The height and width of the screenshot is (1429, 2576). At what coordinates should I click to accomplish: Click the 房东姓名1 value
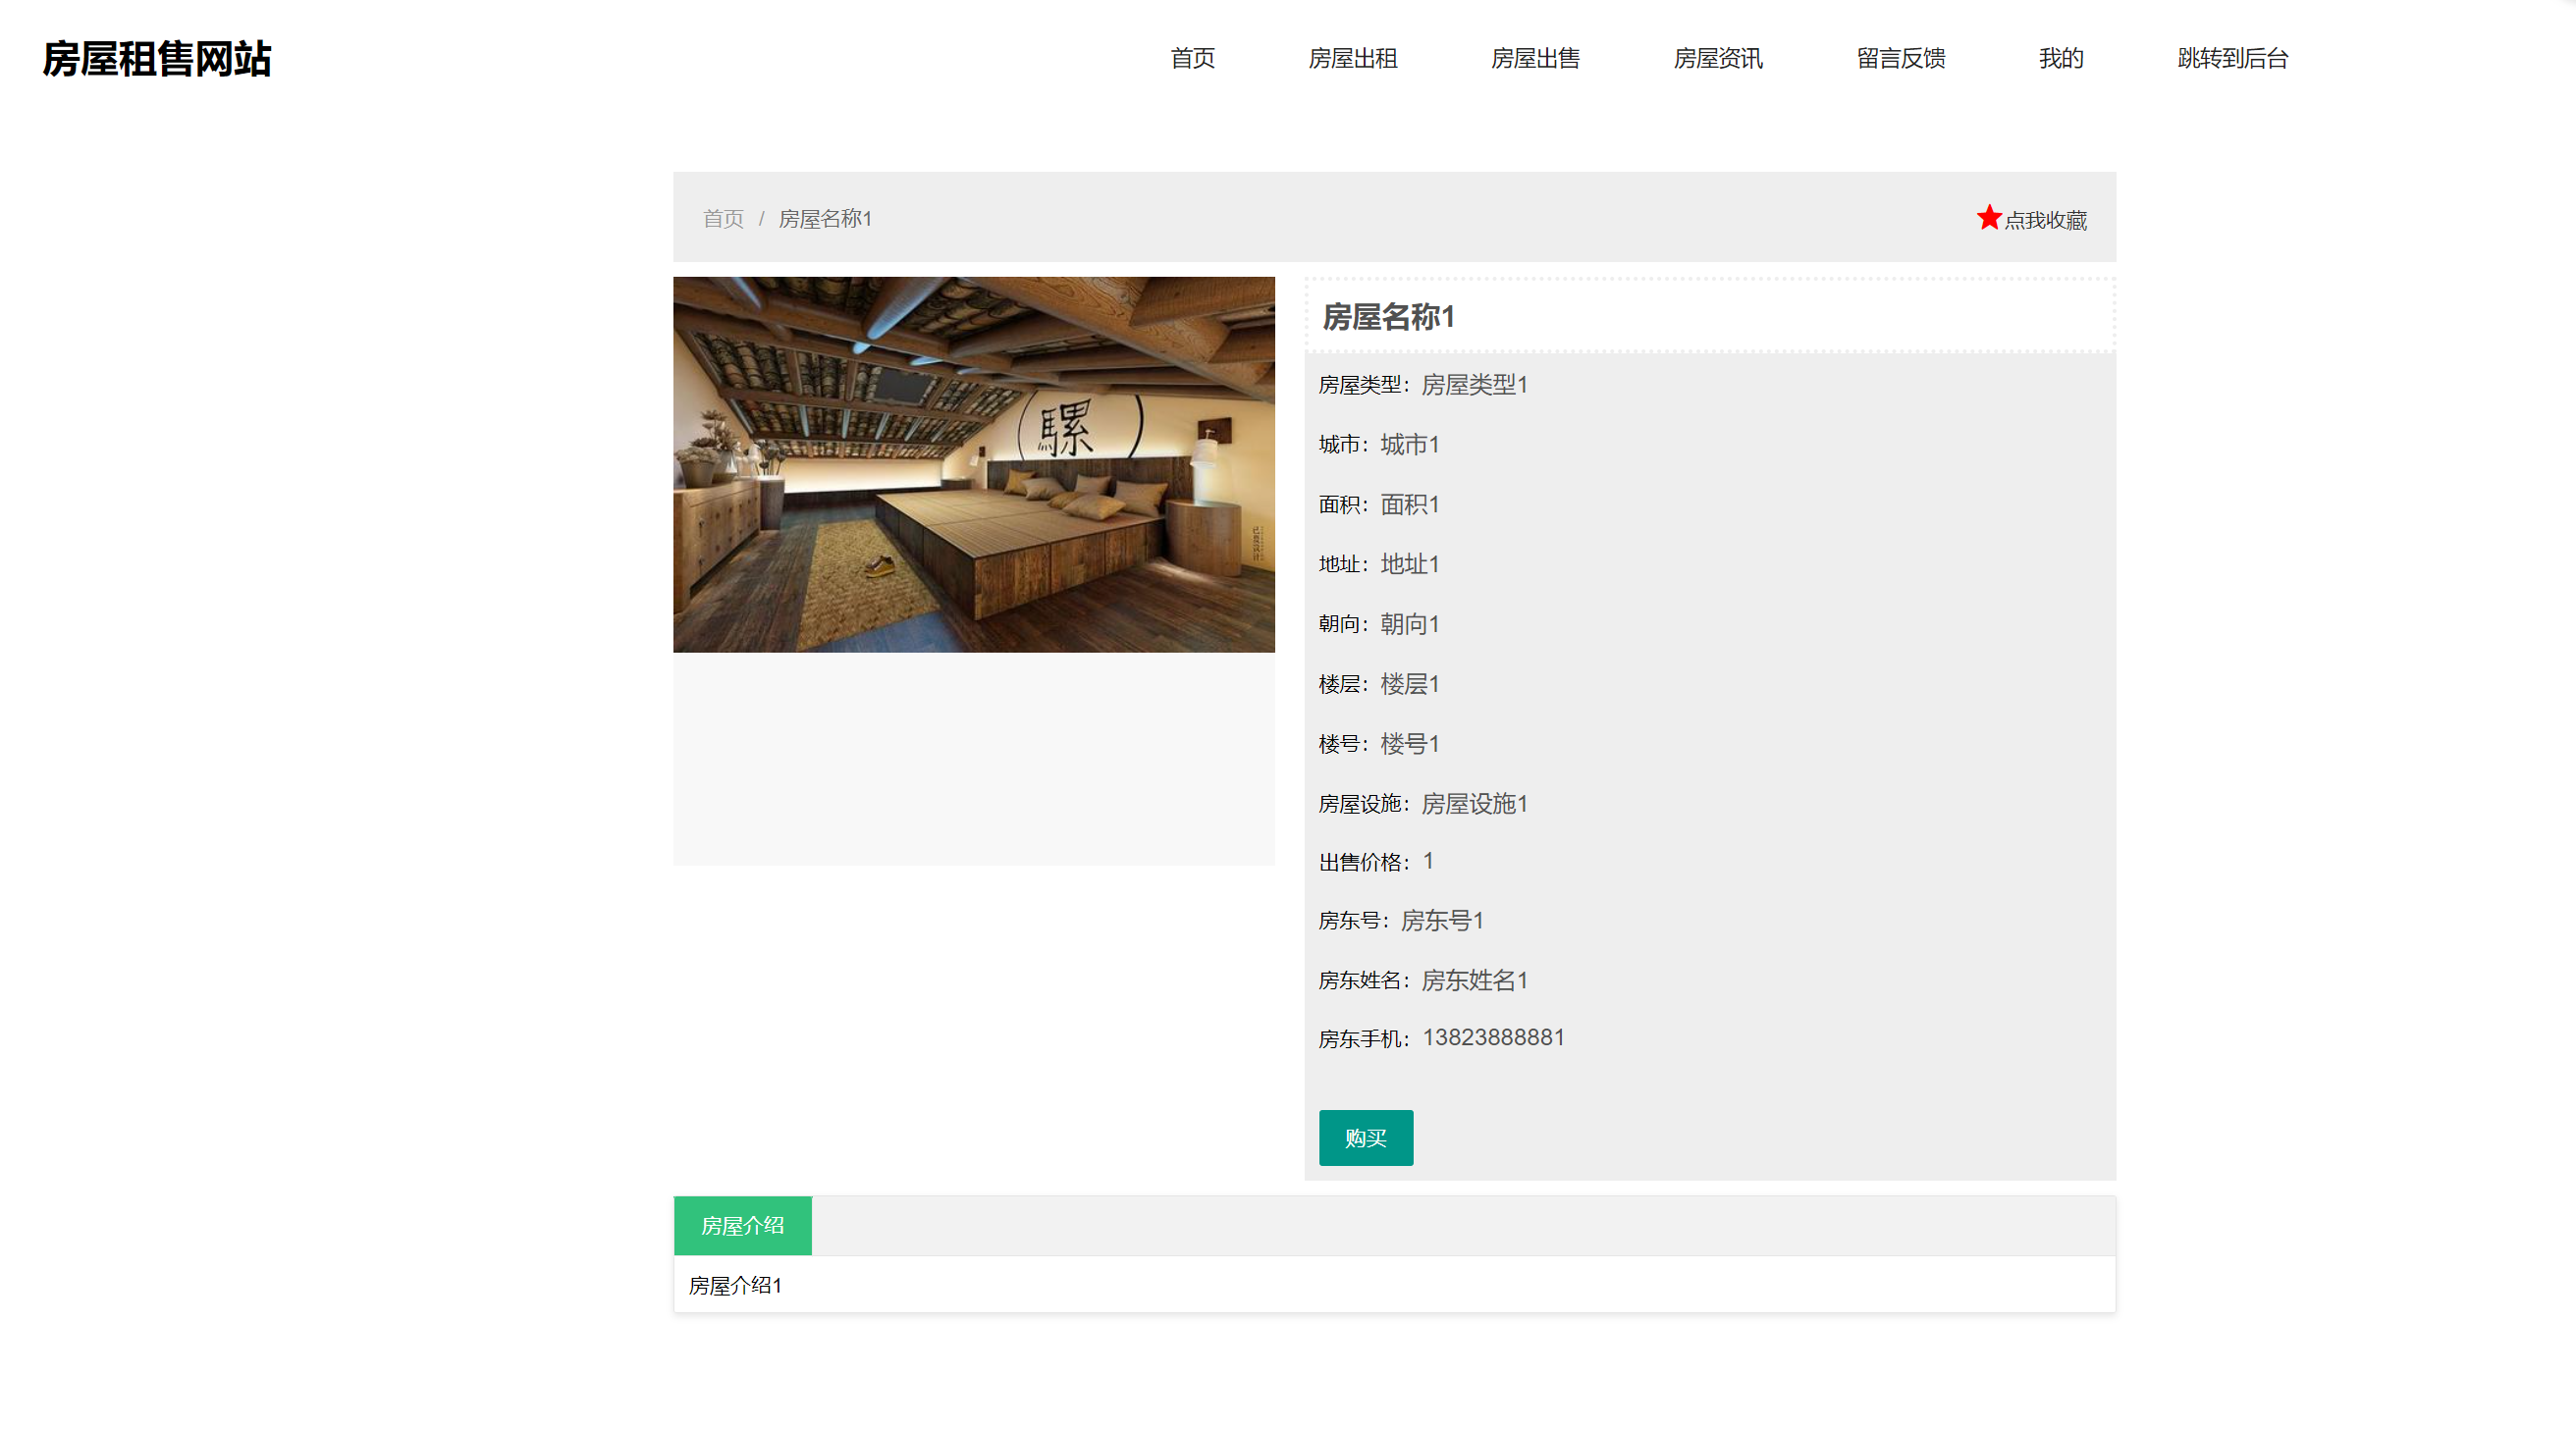click(x=1474, y=980)
